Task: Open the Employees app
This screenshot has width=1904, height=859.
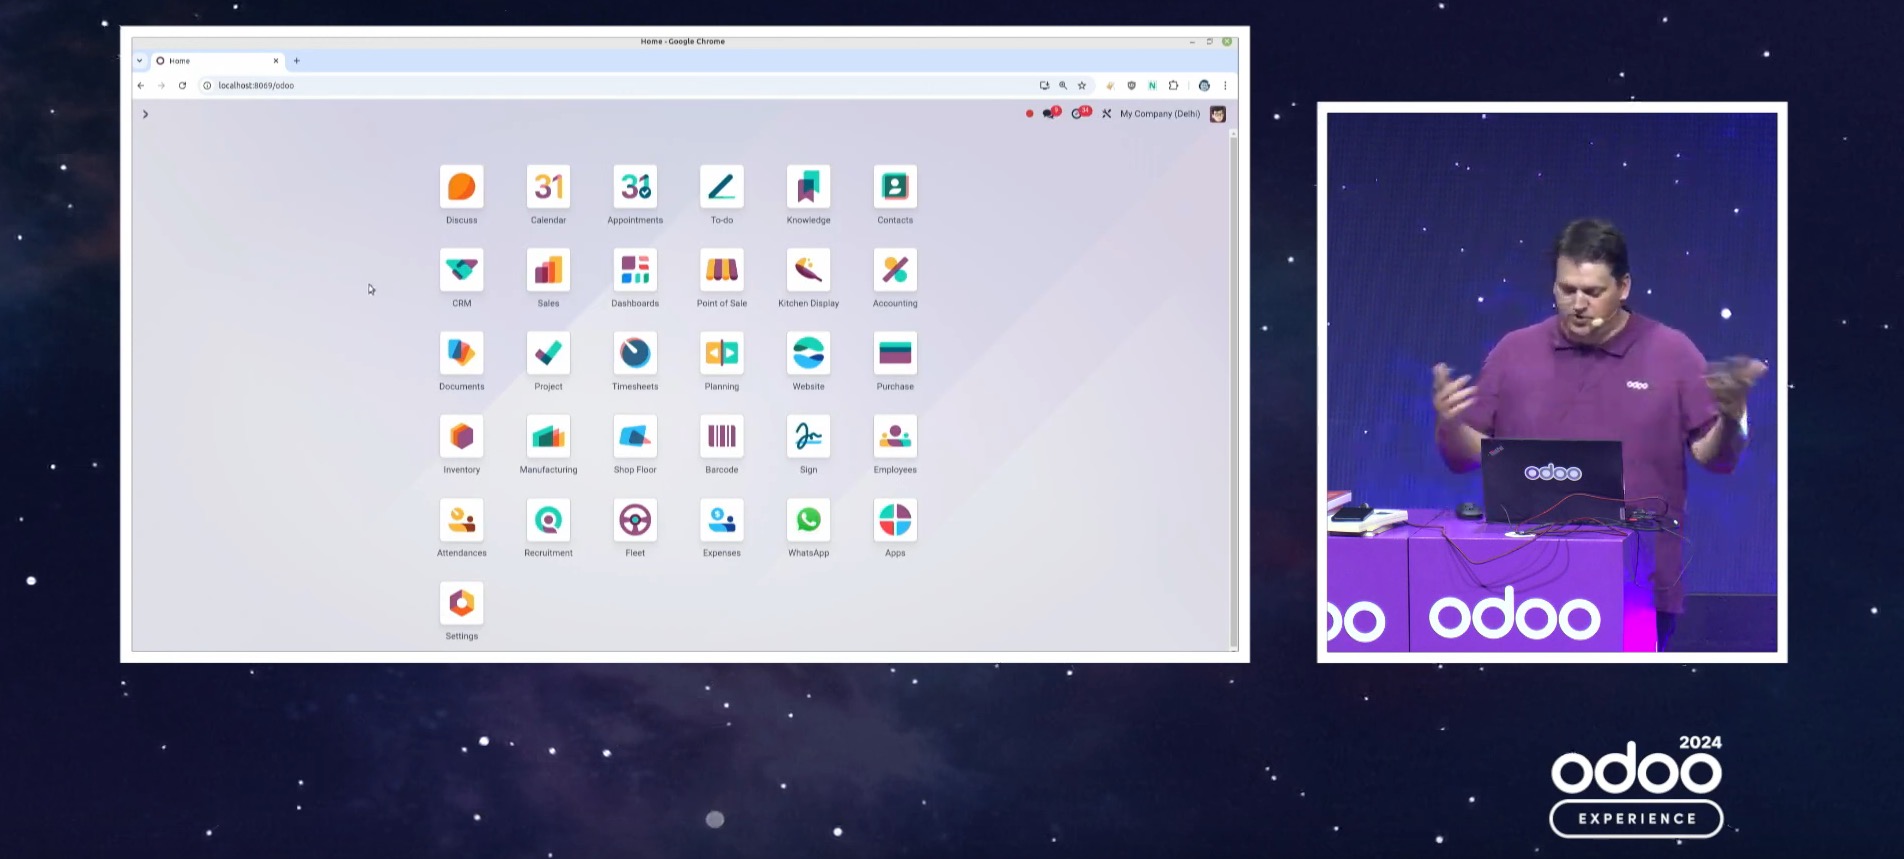Action: click(x=895, y=436)
